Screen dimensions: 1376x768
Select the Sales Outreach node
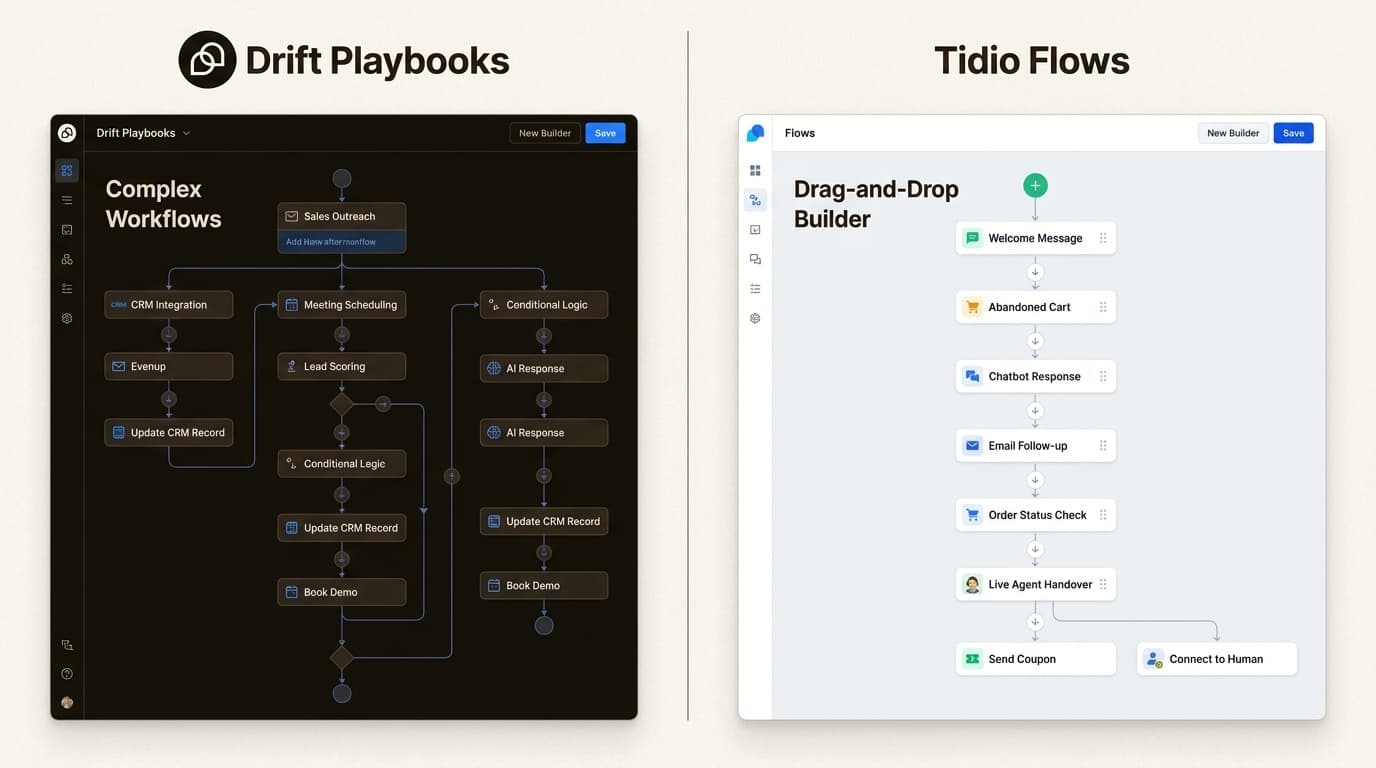(342, 216)
